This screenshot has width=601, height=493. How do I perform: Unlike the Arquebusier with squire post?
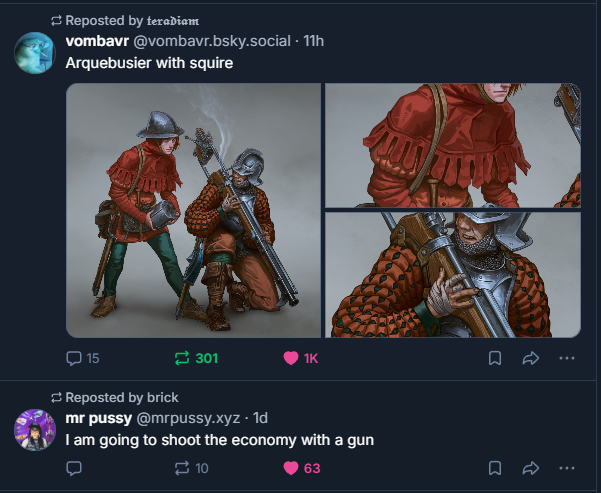point(292,358)
